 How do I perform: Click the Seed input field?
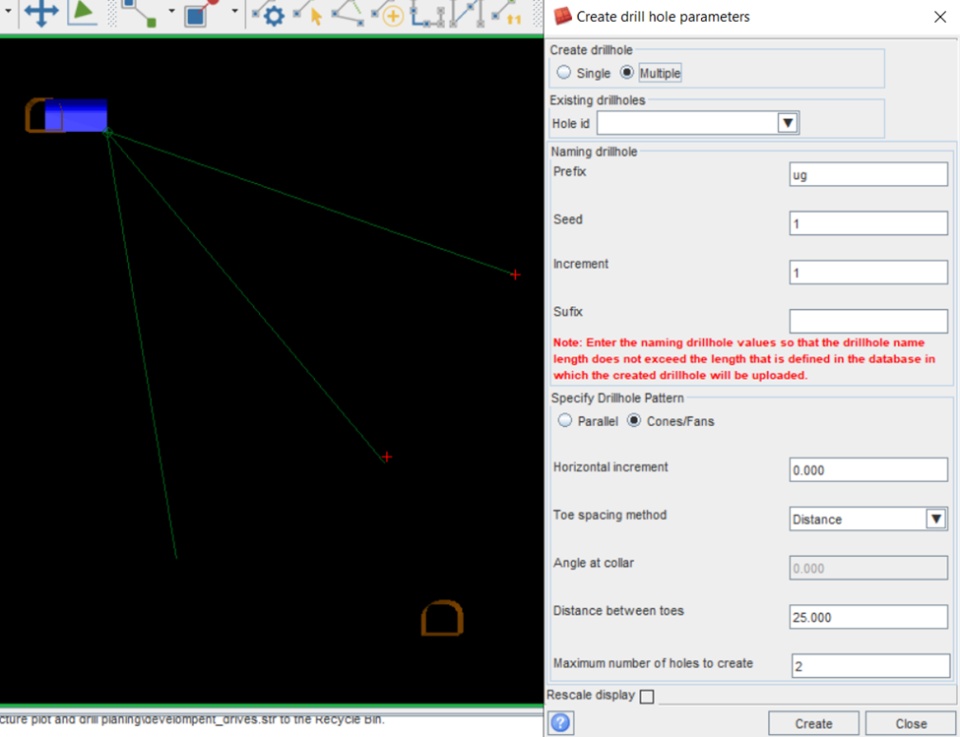(x=868, y=223)
